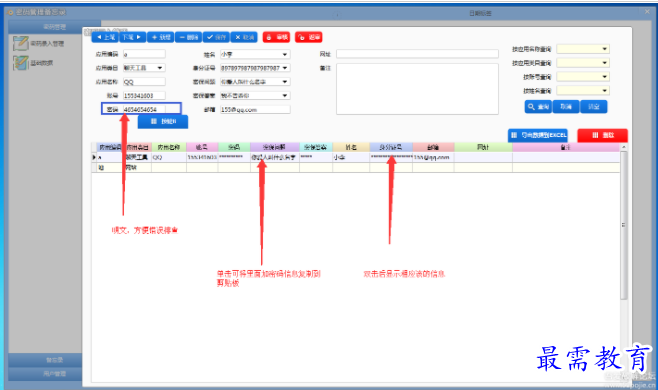
Task: Click the QQ cell in first row
Action: coord(169,157)
